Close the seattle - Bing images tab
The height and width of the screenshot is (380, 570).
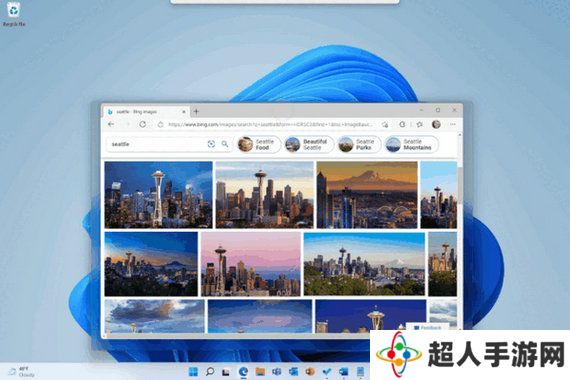point(184,112)
